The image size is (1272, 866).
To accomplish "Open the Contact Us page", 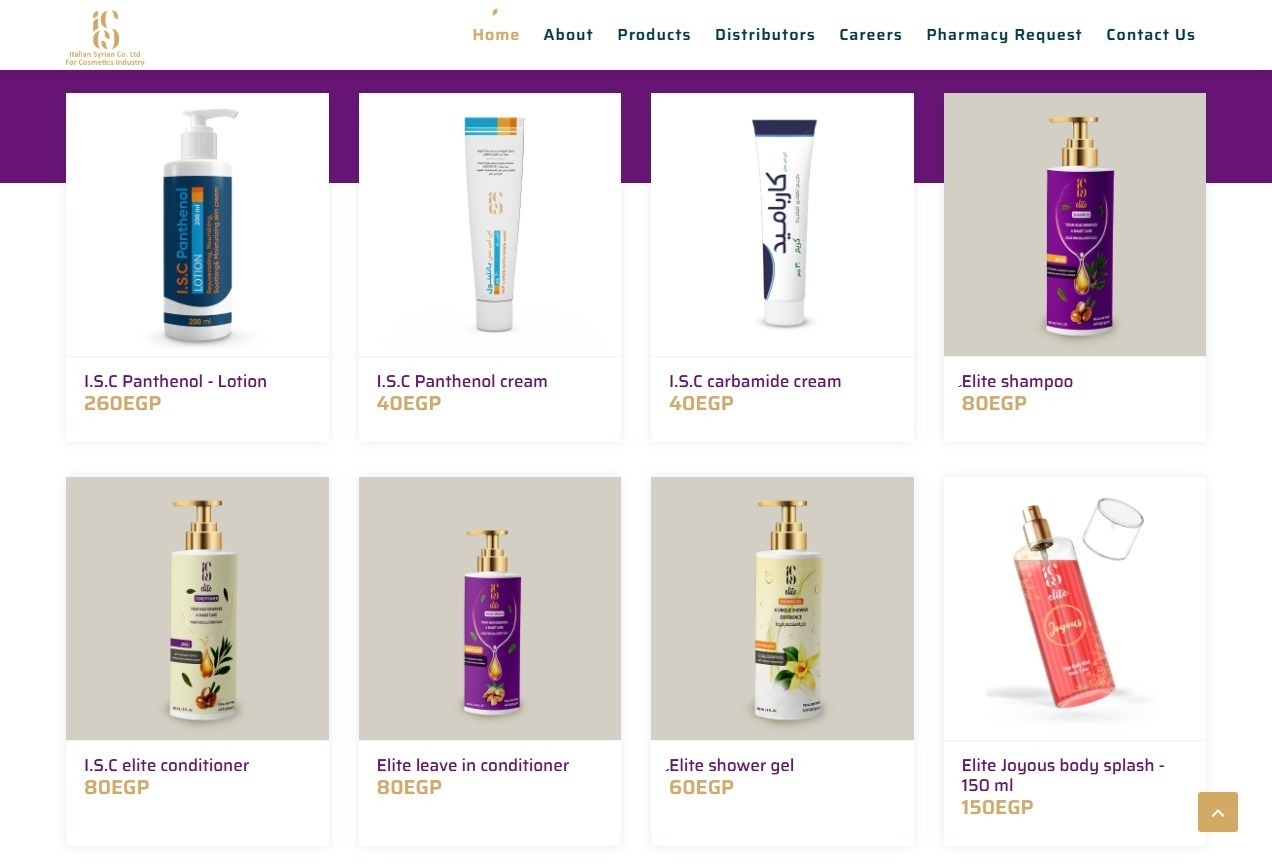I will coord(1150,35).
